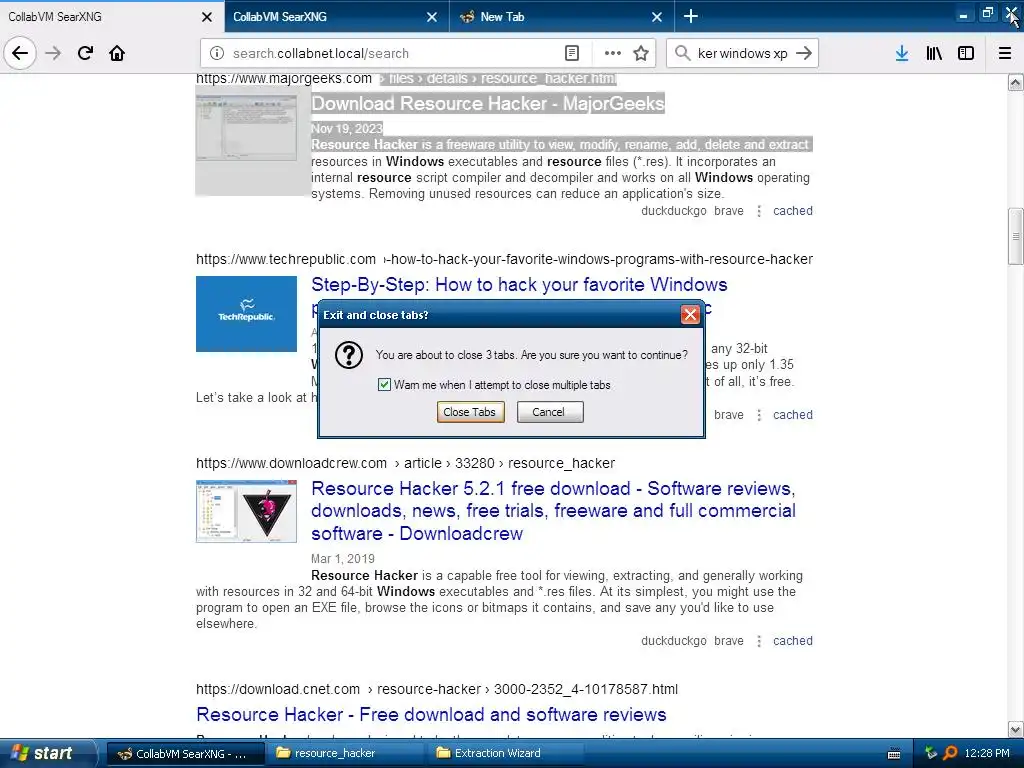Switch to resource_hacker folder in taskbar
This screenshot has height=768, width=1024.
345,754
